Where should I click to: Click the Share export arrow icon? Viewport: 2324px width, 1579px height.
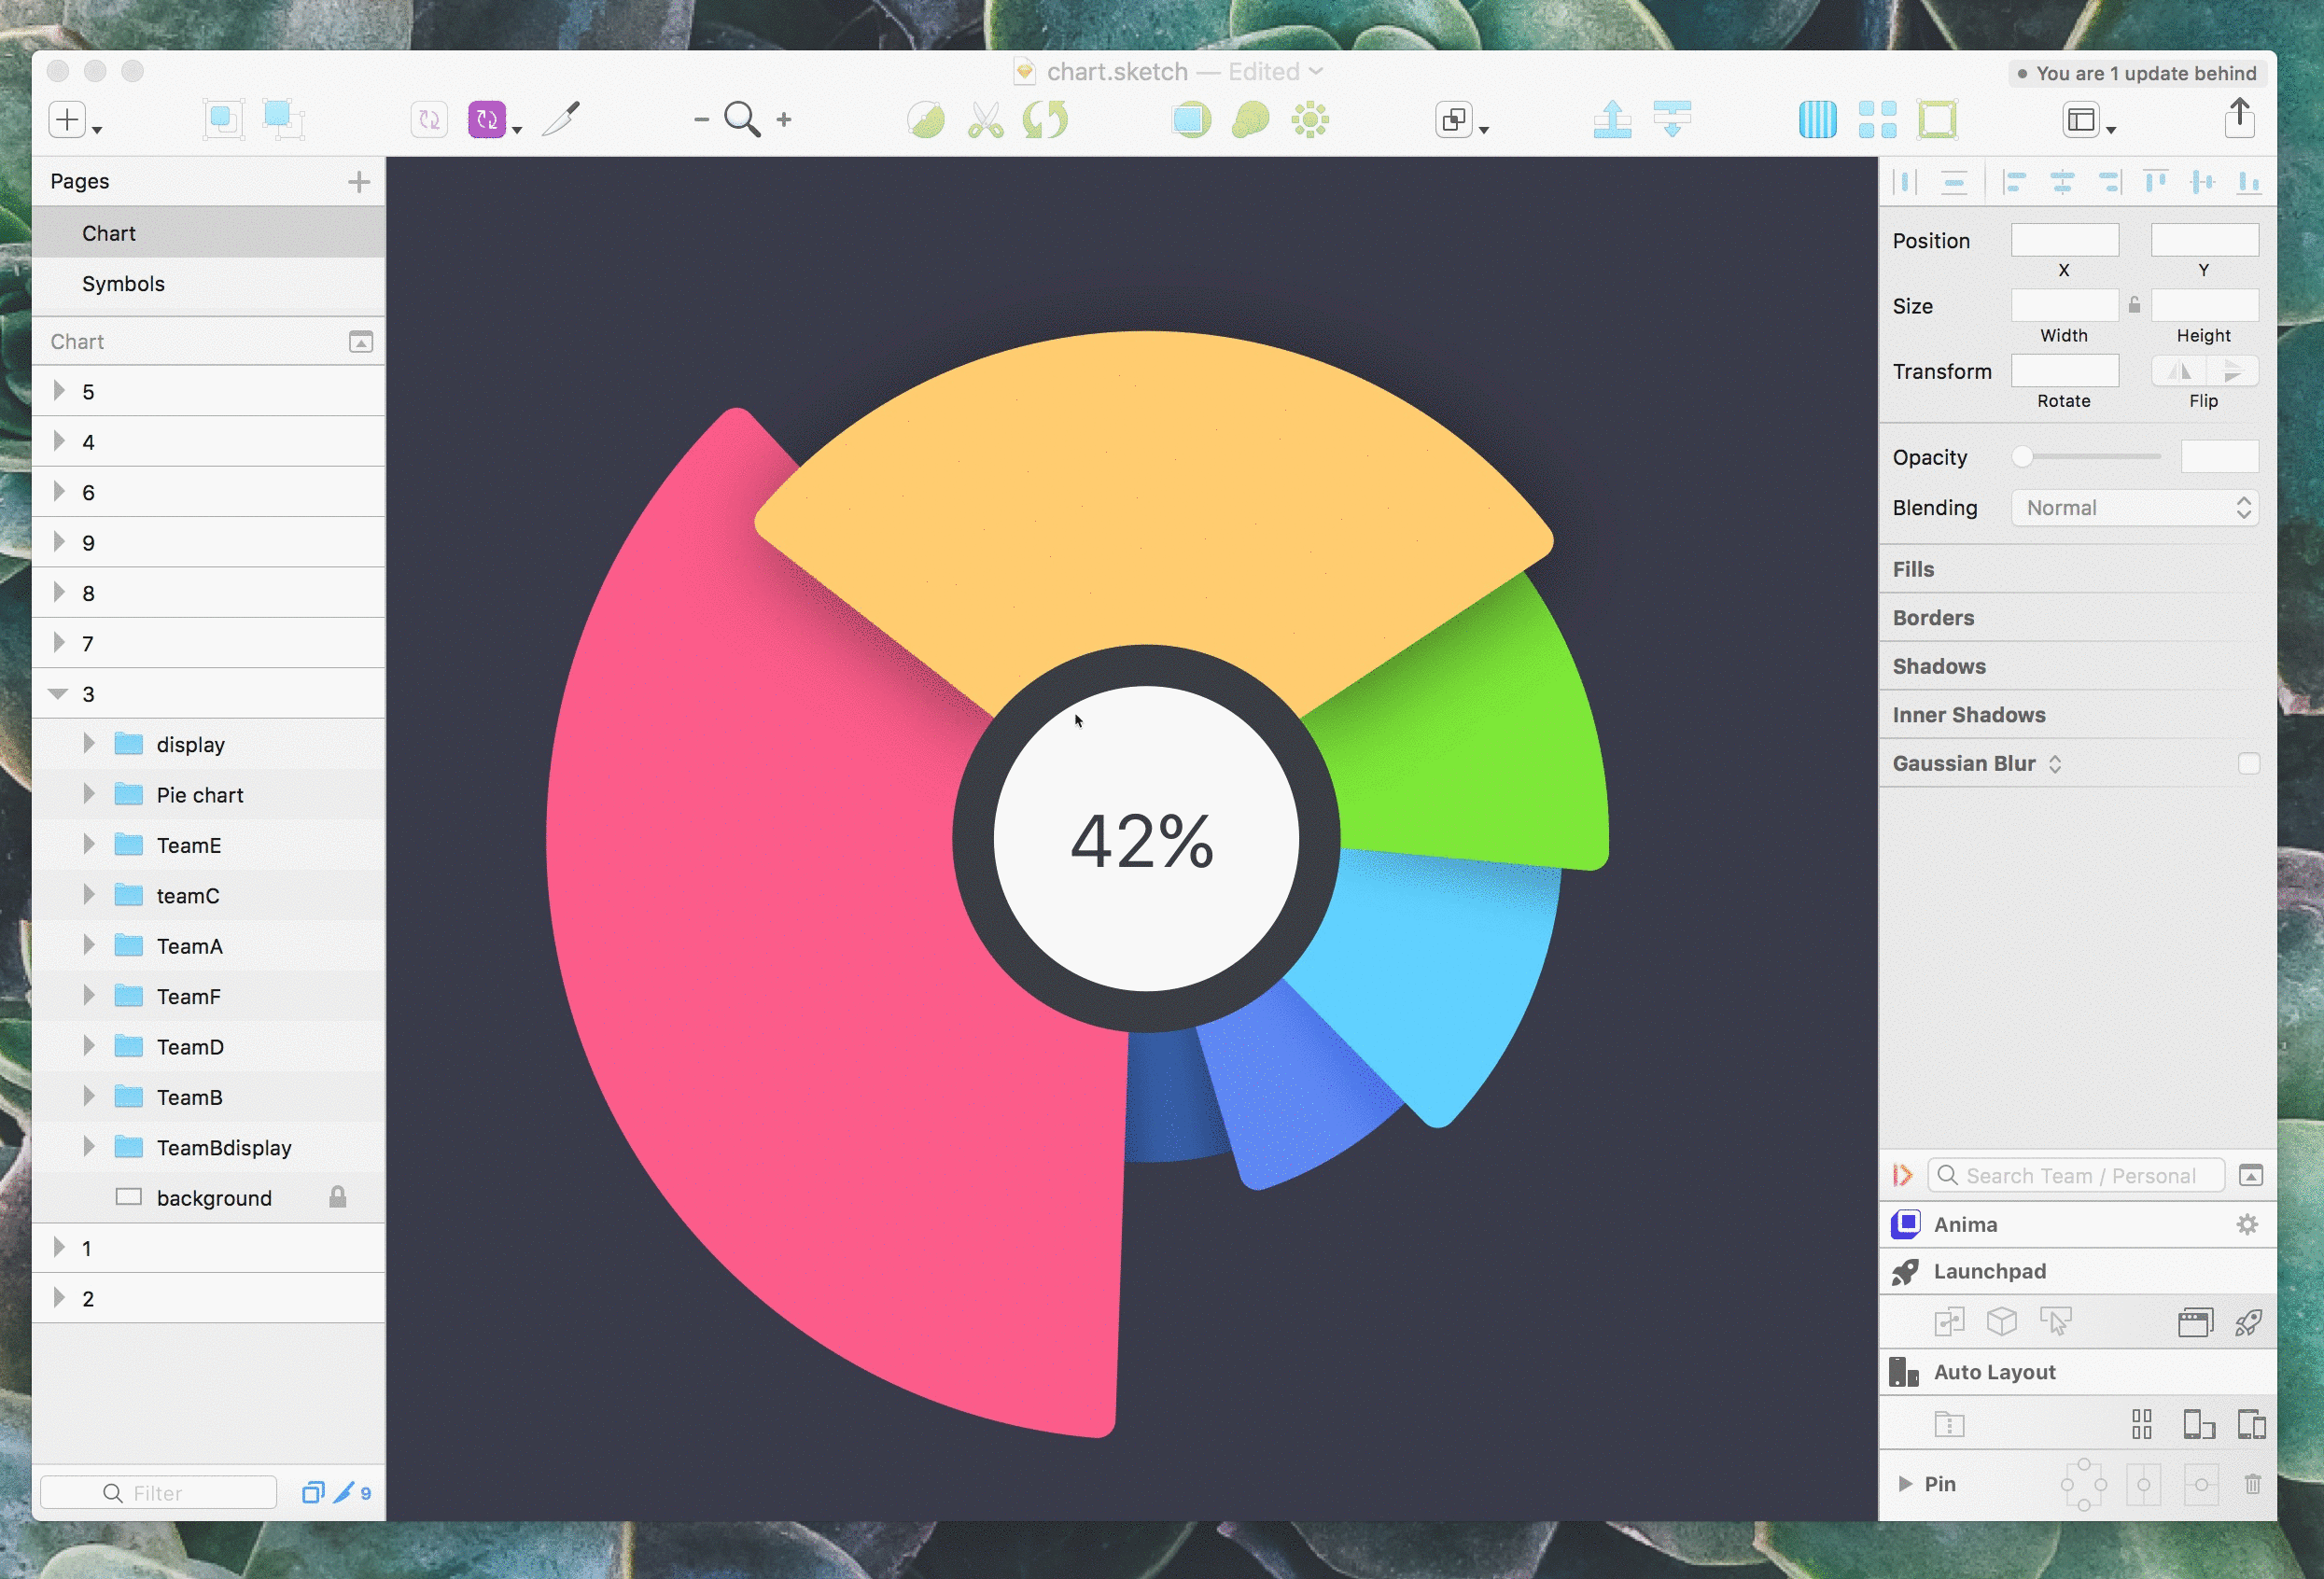(2239, 118)
